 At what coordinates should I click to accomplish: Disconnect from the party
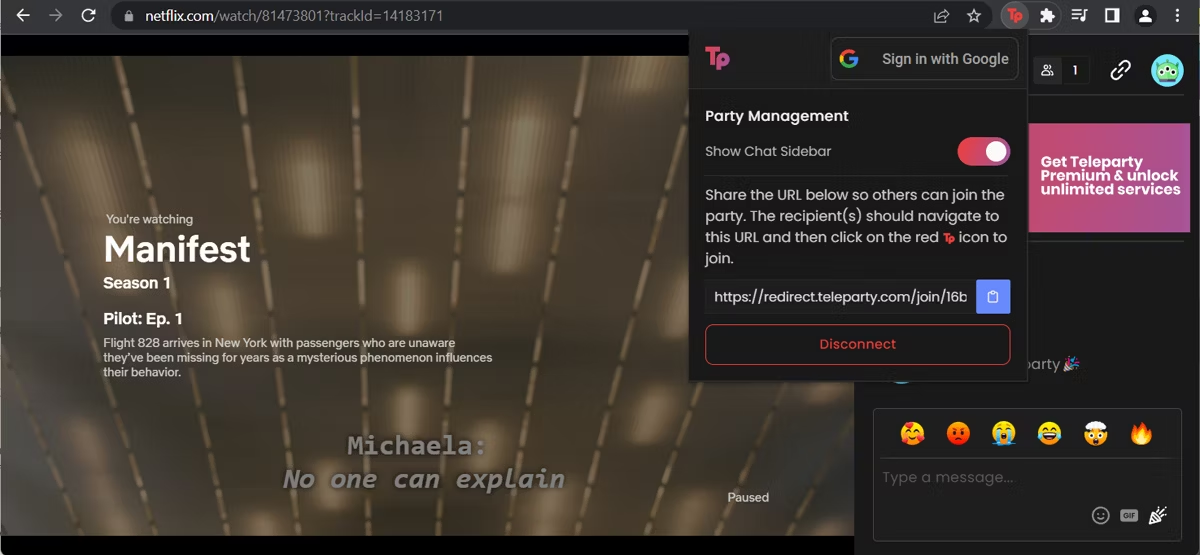(858, 344)
